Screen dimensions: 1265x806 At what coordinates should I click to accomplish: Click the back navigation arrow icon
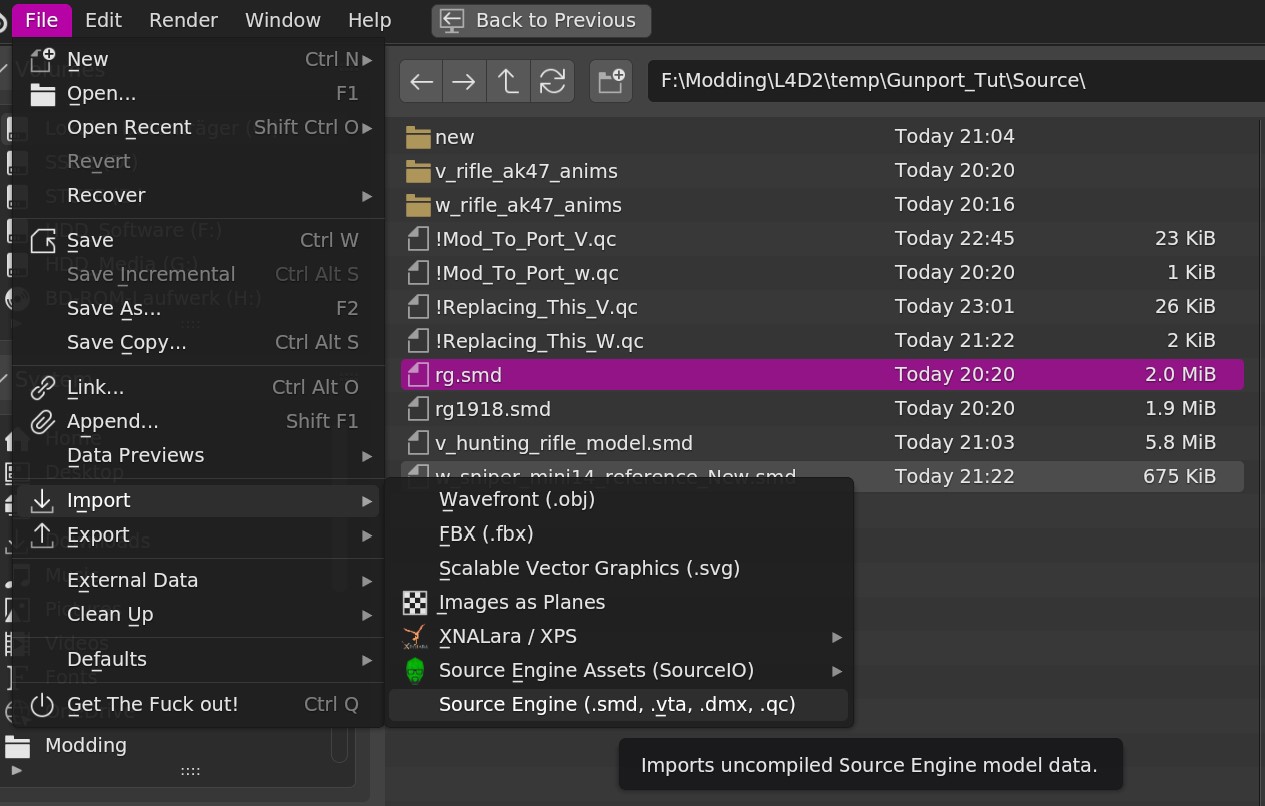(x=421, y=81)
